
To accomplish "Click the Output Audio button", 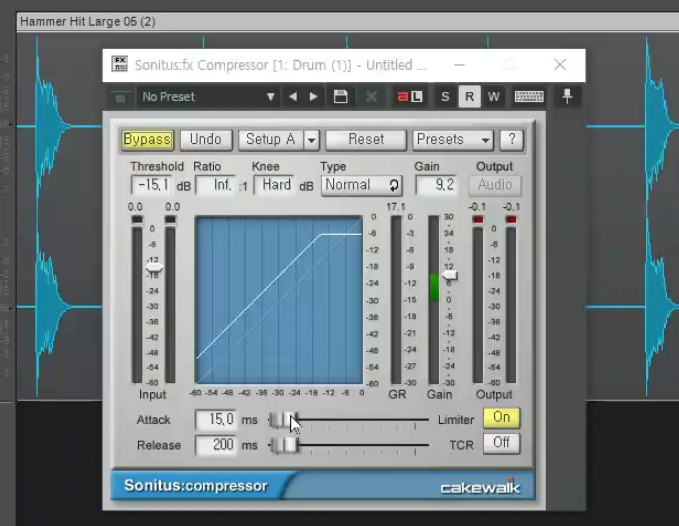I will click(x=495, y=185).
